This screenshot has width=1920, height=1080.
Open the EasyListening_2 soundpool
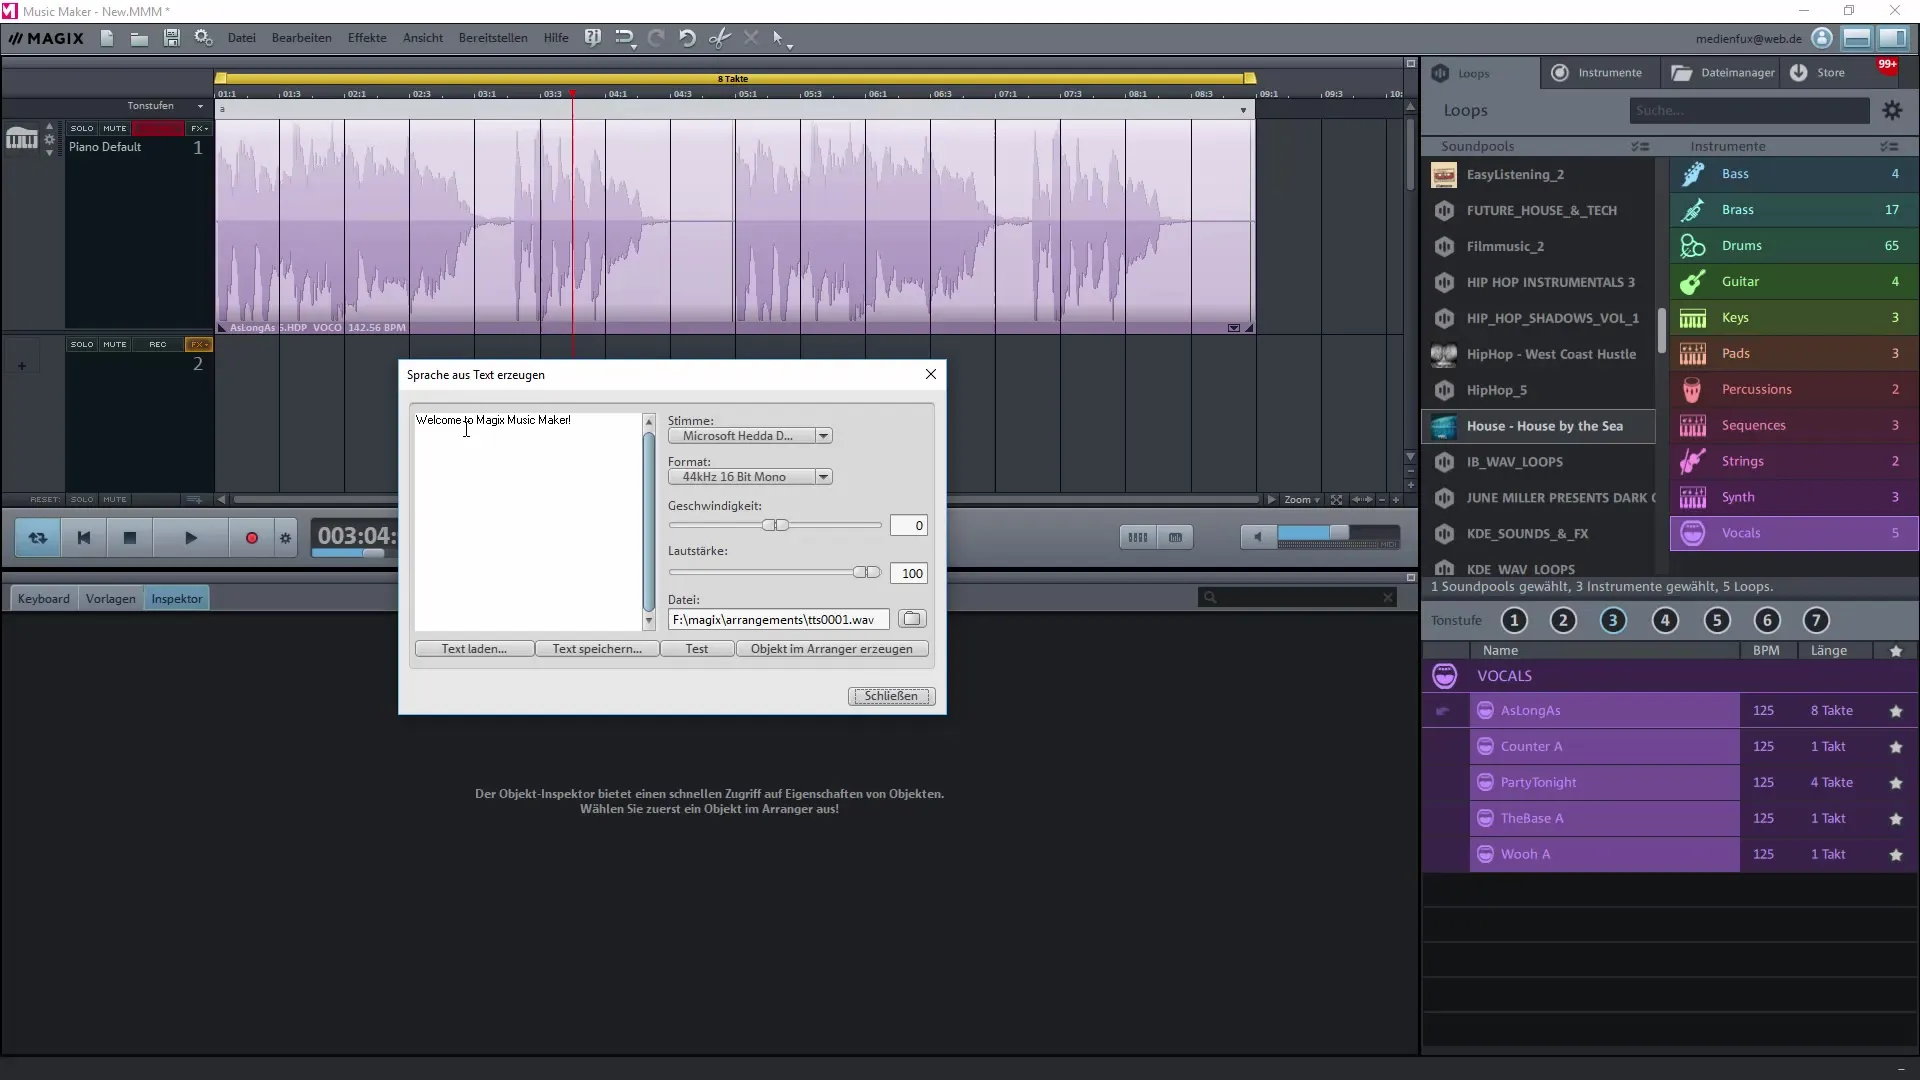click(1538, 174)
